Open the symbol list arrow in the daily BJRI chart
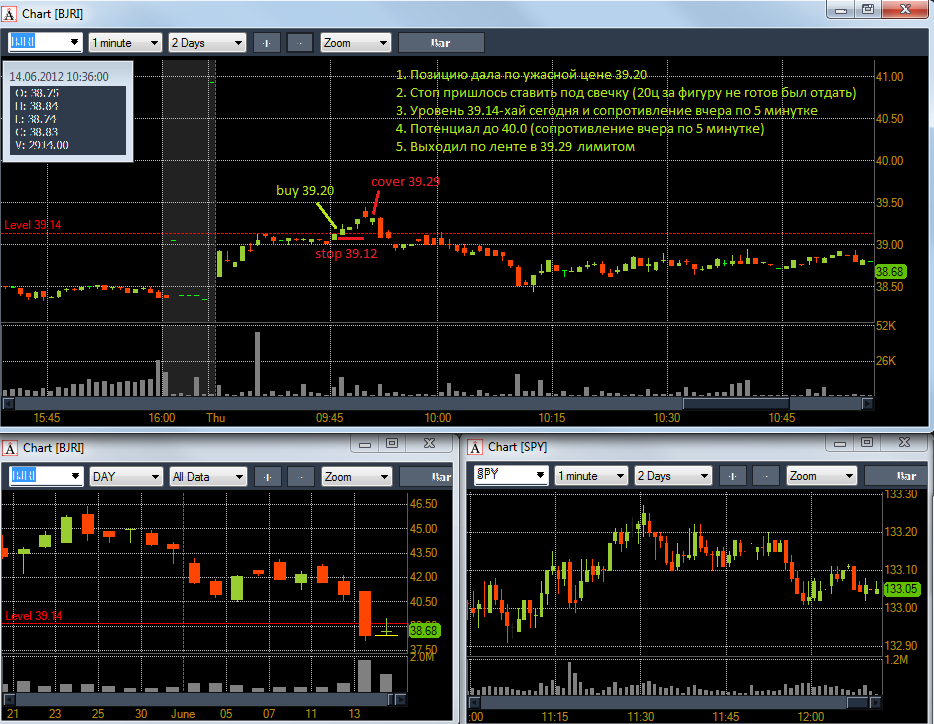934x724 pixels. [75, 476]
